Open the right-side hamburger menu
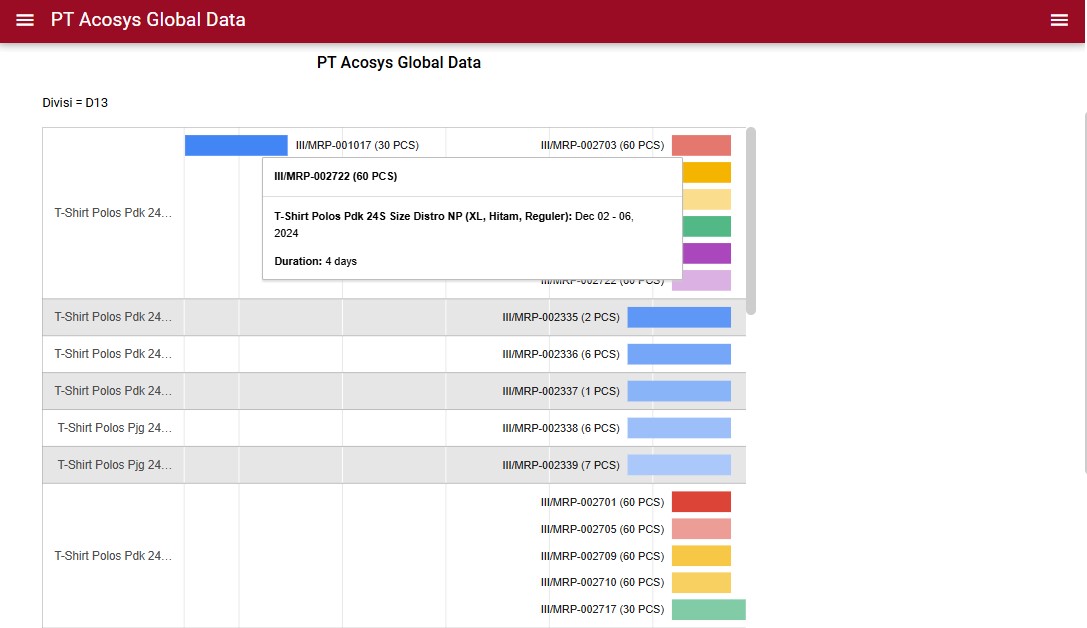 (1059, 20)
